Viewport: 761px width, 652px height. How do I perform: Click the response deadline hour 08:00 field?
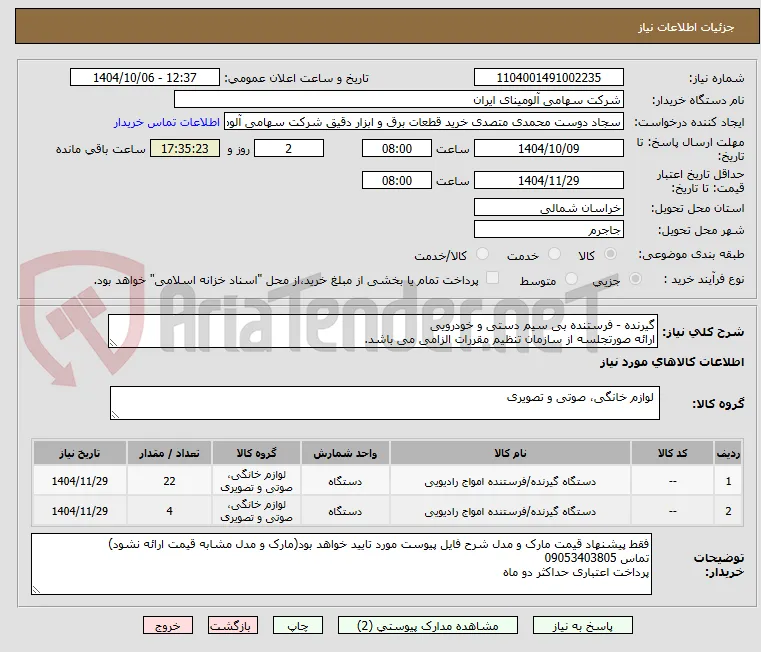pos(397,149)
